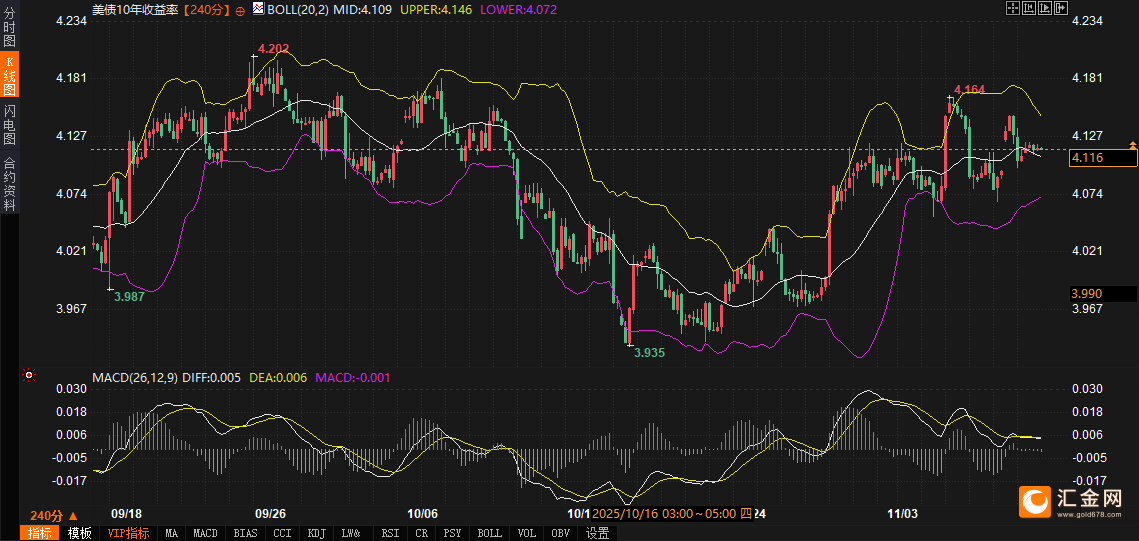Screen dimensions: 1139x541
Task: Click the exit/expand panel icon at top right
Action: click(x=1062, y=8)
